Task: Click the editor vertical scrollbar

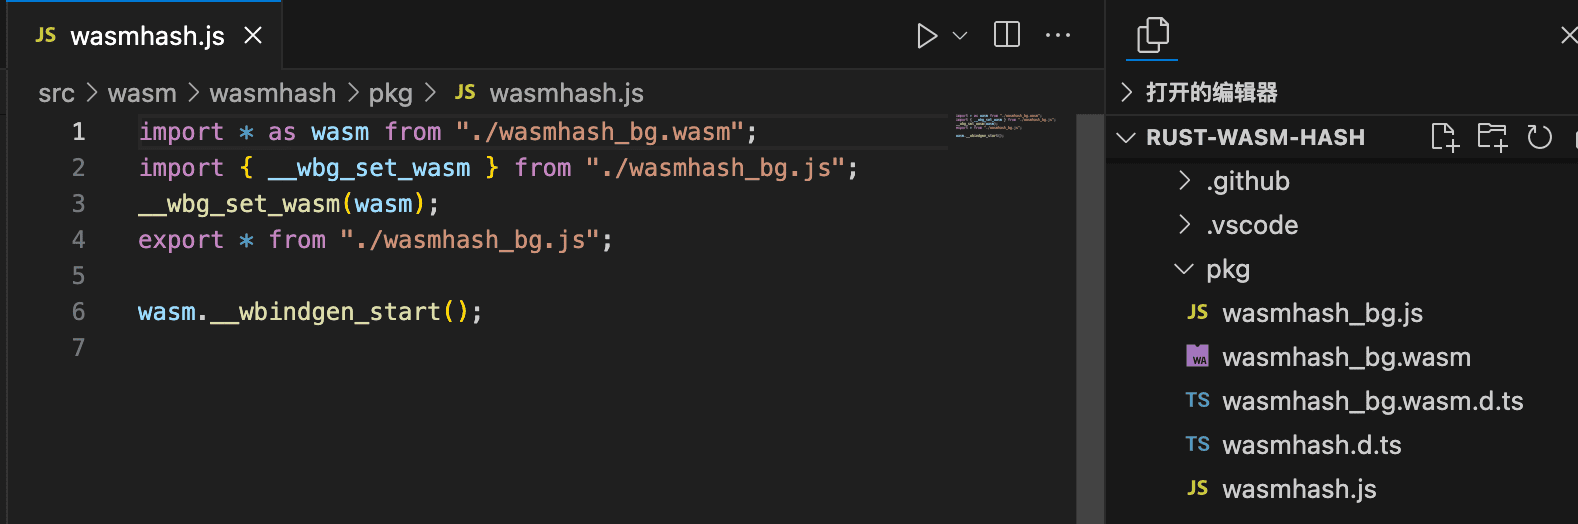Action: point(1090,318)
